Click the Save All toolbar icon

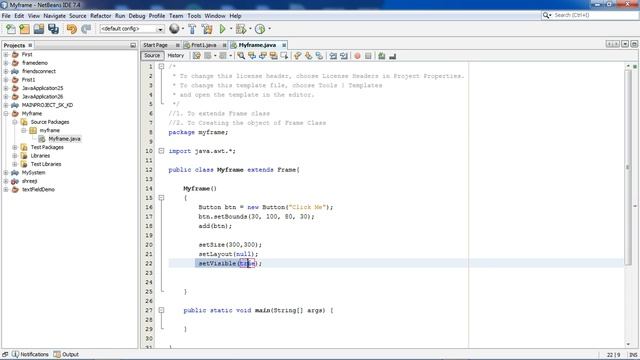click(53, 29)
